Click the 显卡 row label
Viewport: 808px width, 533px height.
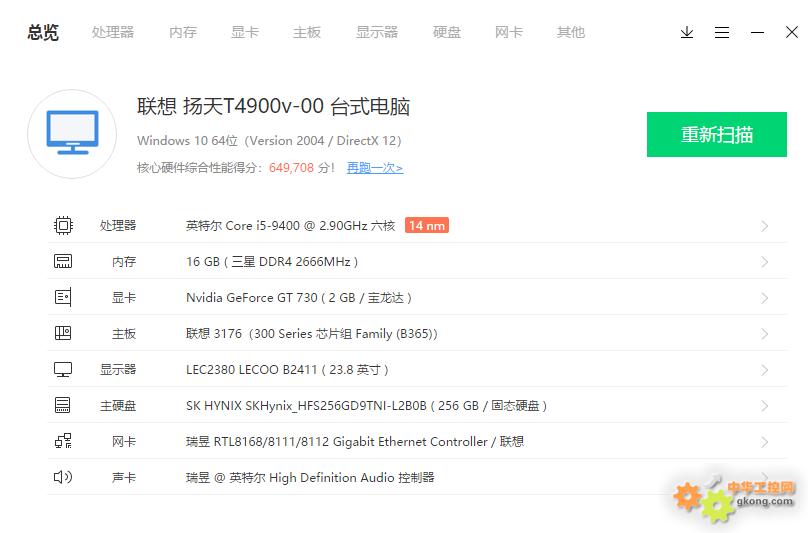pyautogui.click(x=124, y=298)
